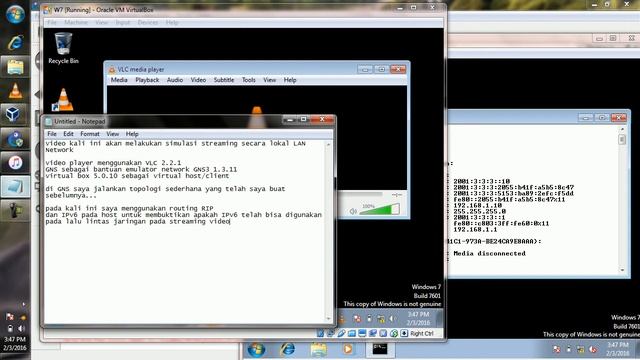Screen dimensions: 640x360
Task: Open Notepad's Edit menu
Action: pyautogui.click(x=68, y=134)
